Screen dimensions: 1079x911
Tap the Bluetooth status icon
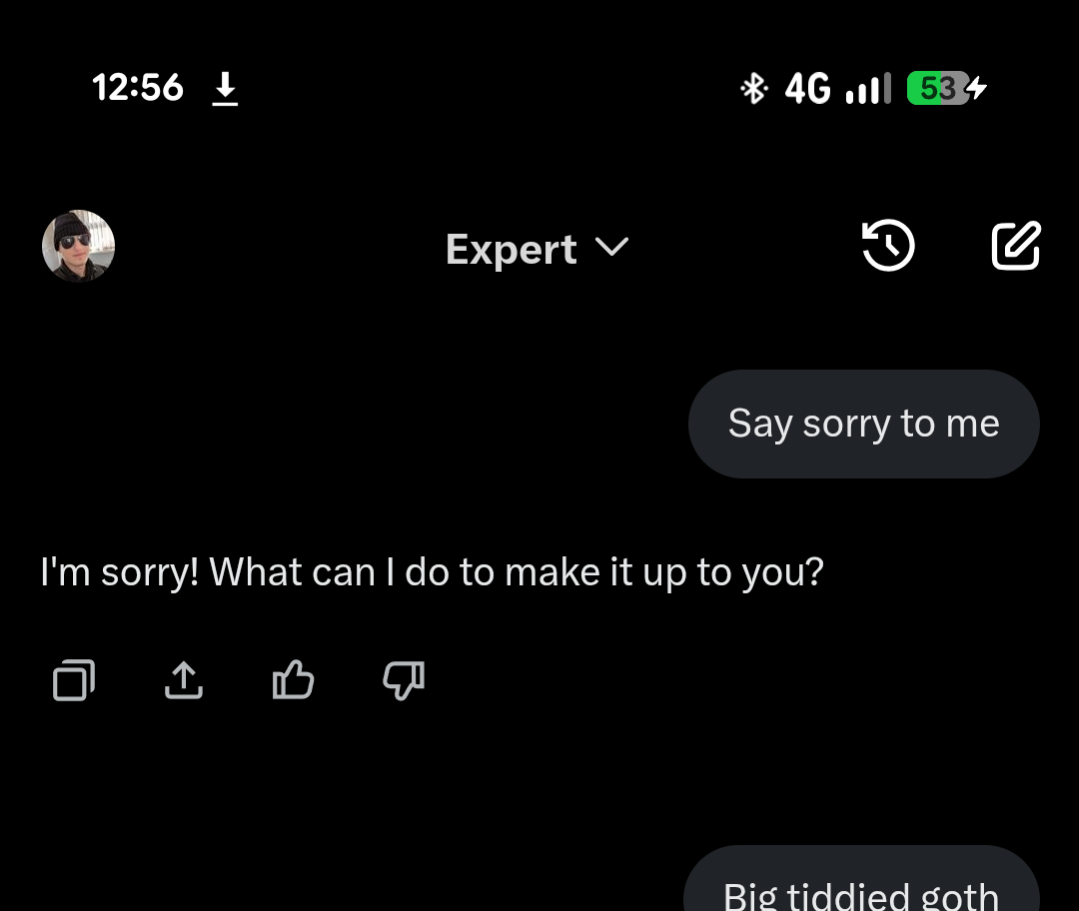[x=753, y=89]
